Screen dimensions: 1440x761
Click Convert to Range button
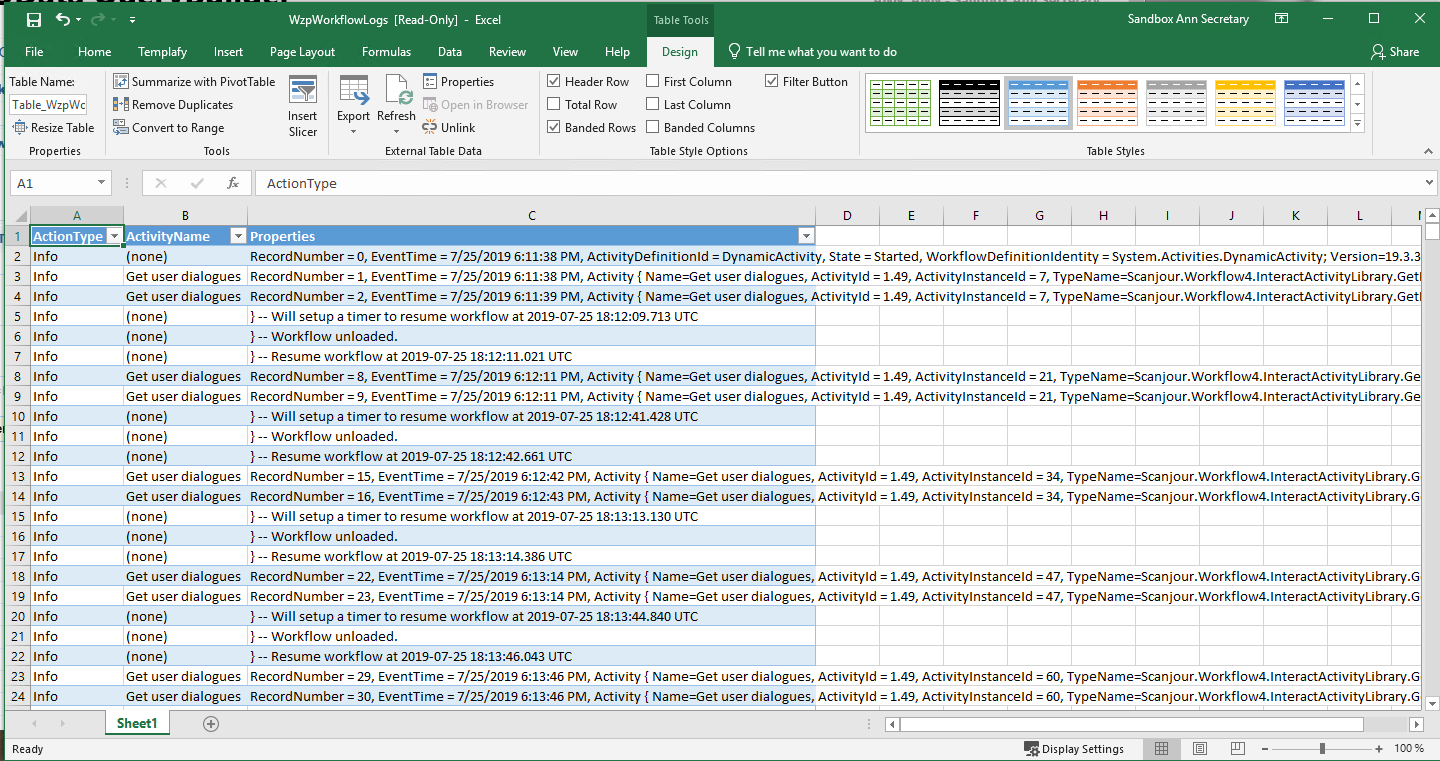coord(169,128)
